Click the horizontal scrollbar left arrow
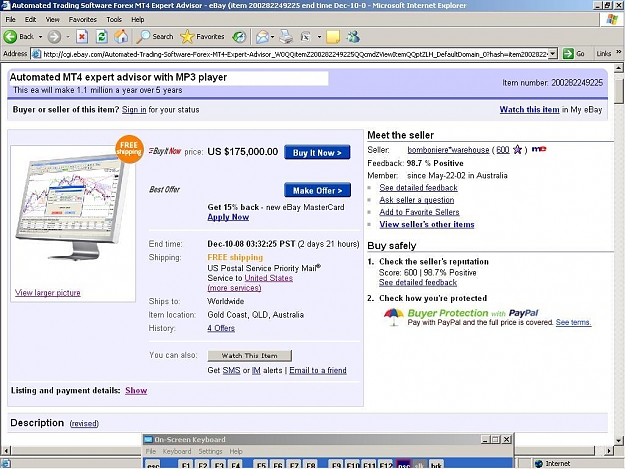This screenshot has width=625, height=469. tap(6, 451)
